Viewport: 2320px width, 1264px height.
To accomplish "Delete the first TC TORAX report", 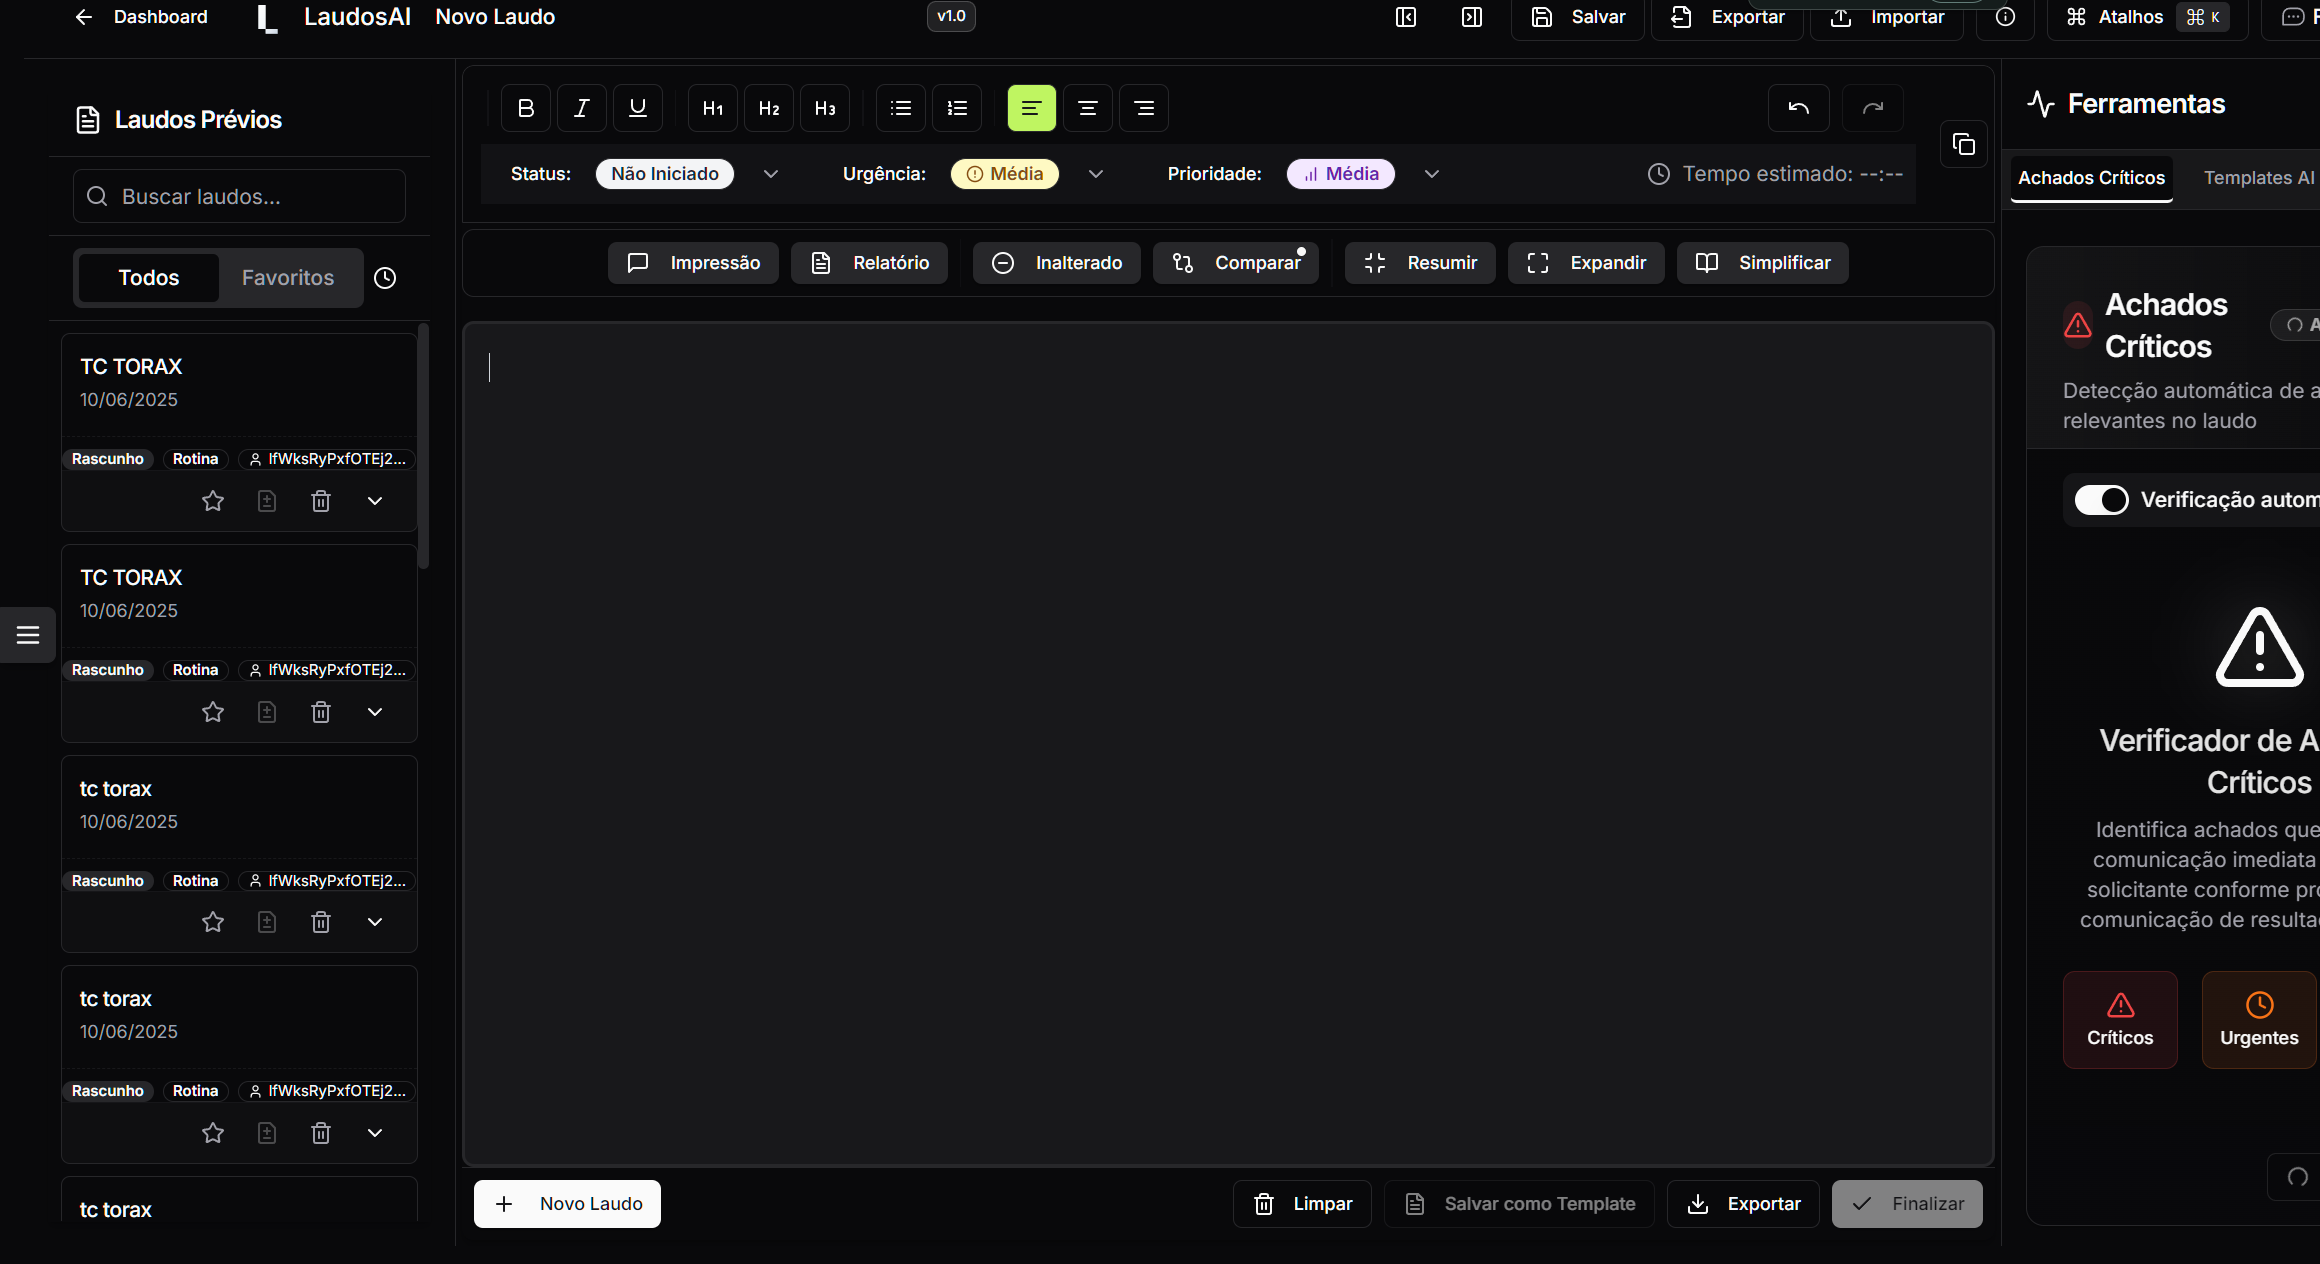I will (321, 501).
